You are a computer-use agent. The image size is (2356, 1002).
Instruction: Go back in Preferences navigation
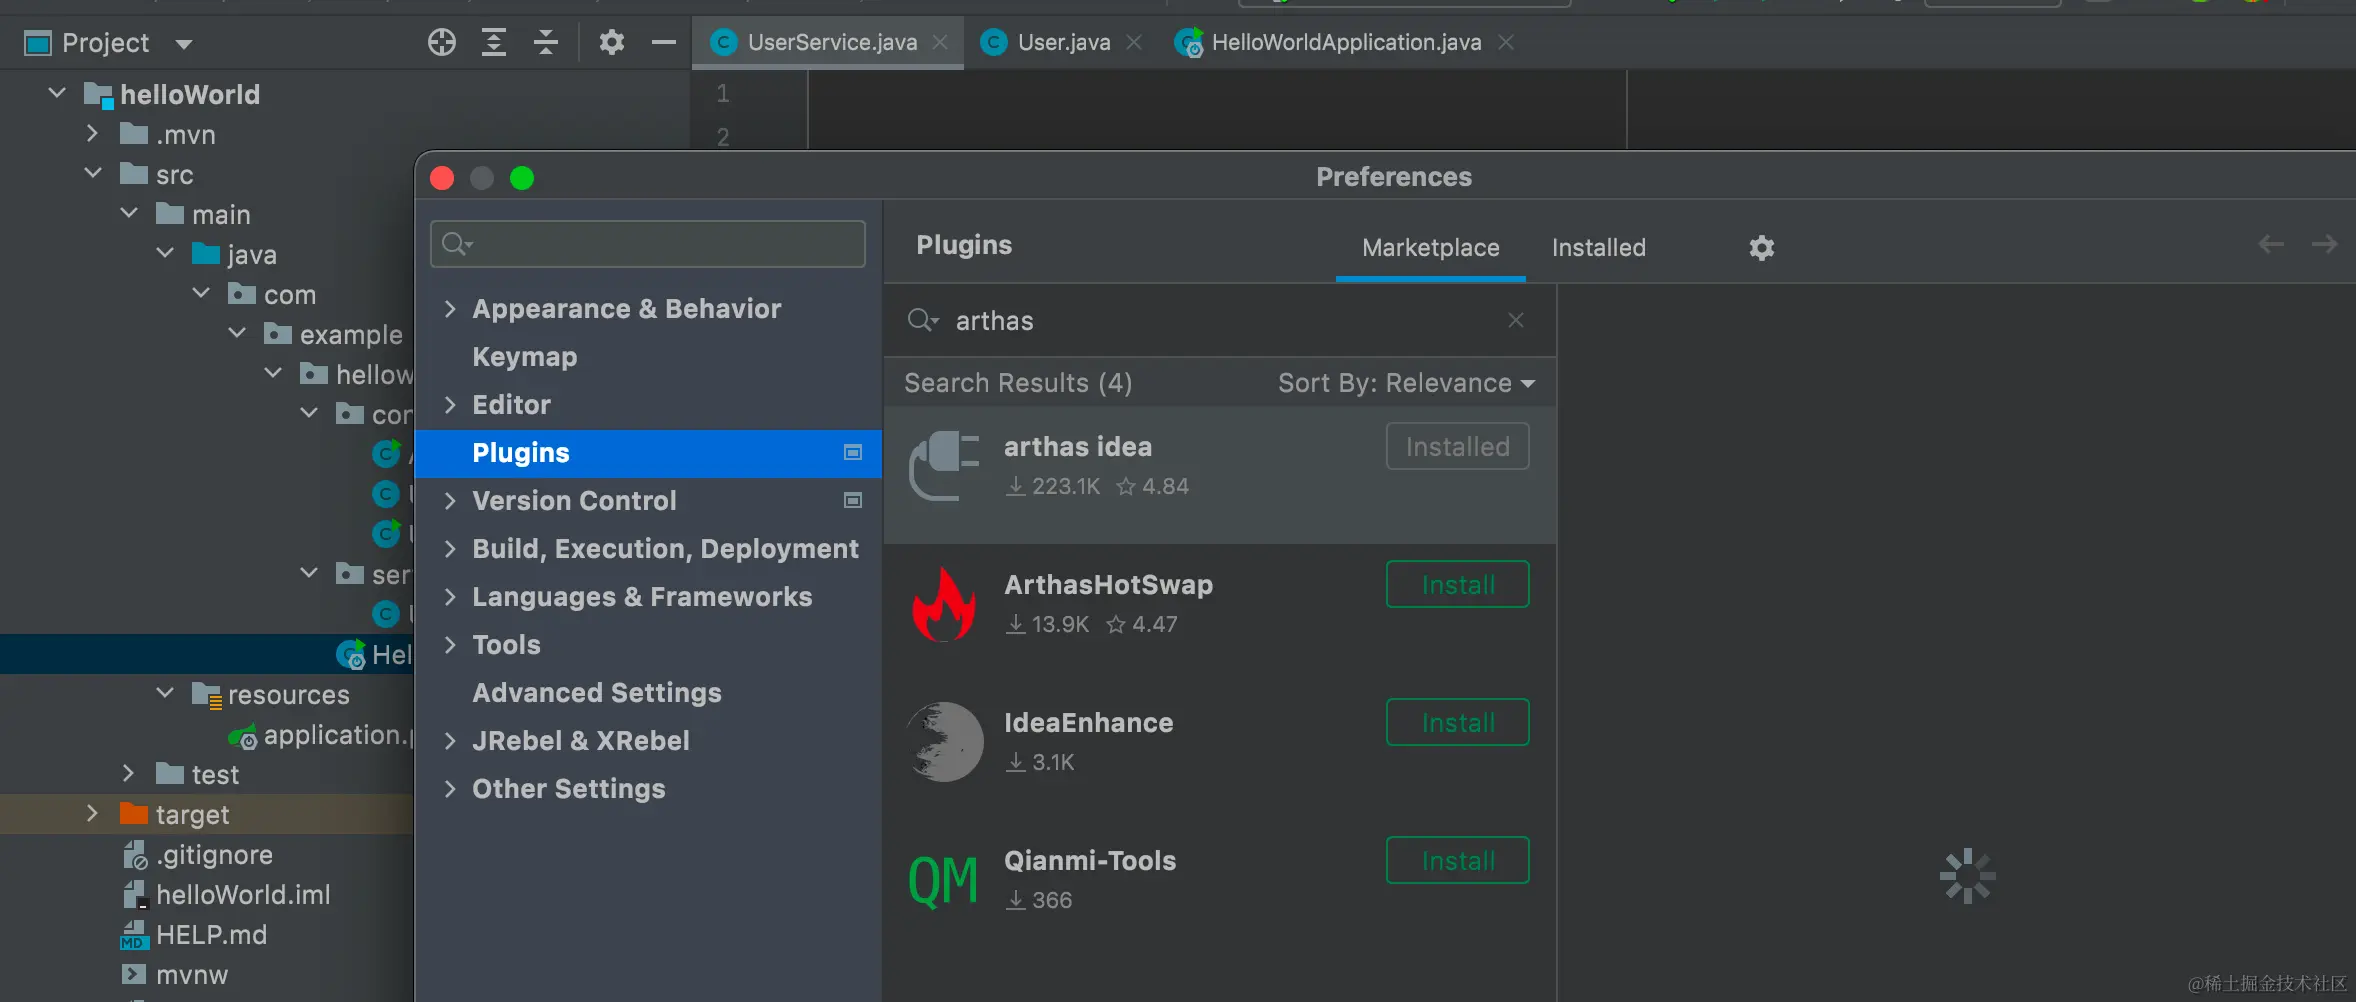tap(2271, 244)
